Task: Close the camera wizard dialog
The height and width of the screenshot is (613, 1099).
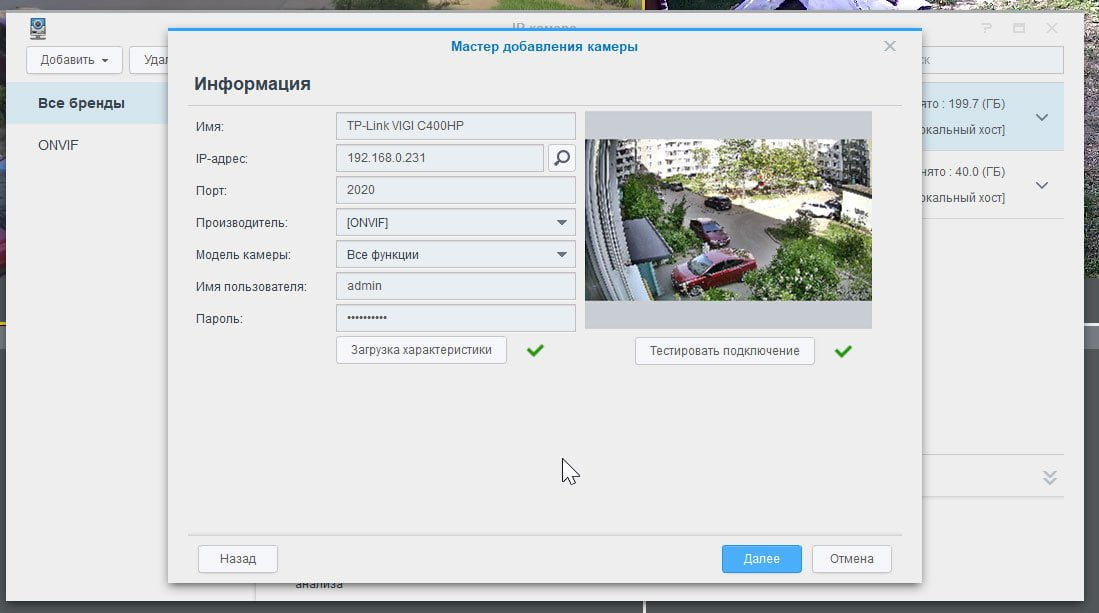Action: point(889,46)
